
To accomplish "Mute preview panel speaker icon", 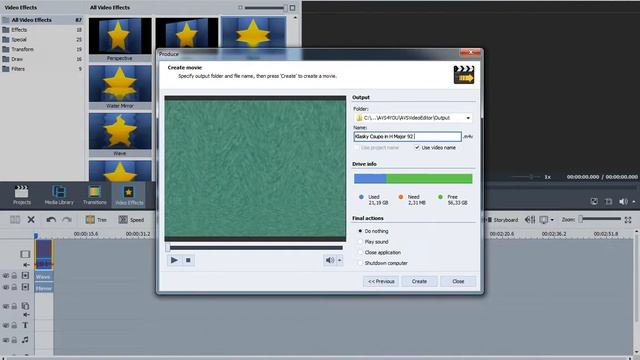I will click(623, 201).
